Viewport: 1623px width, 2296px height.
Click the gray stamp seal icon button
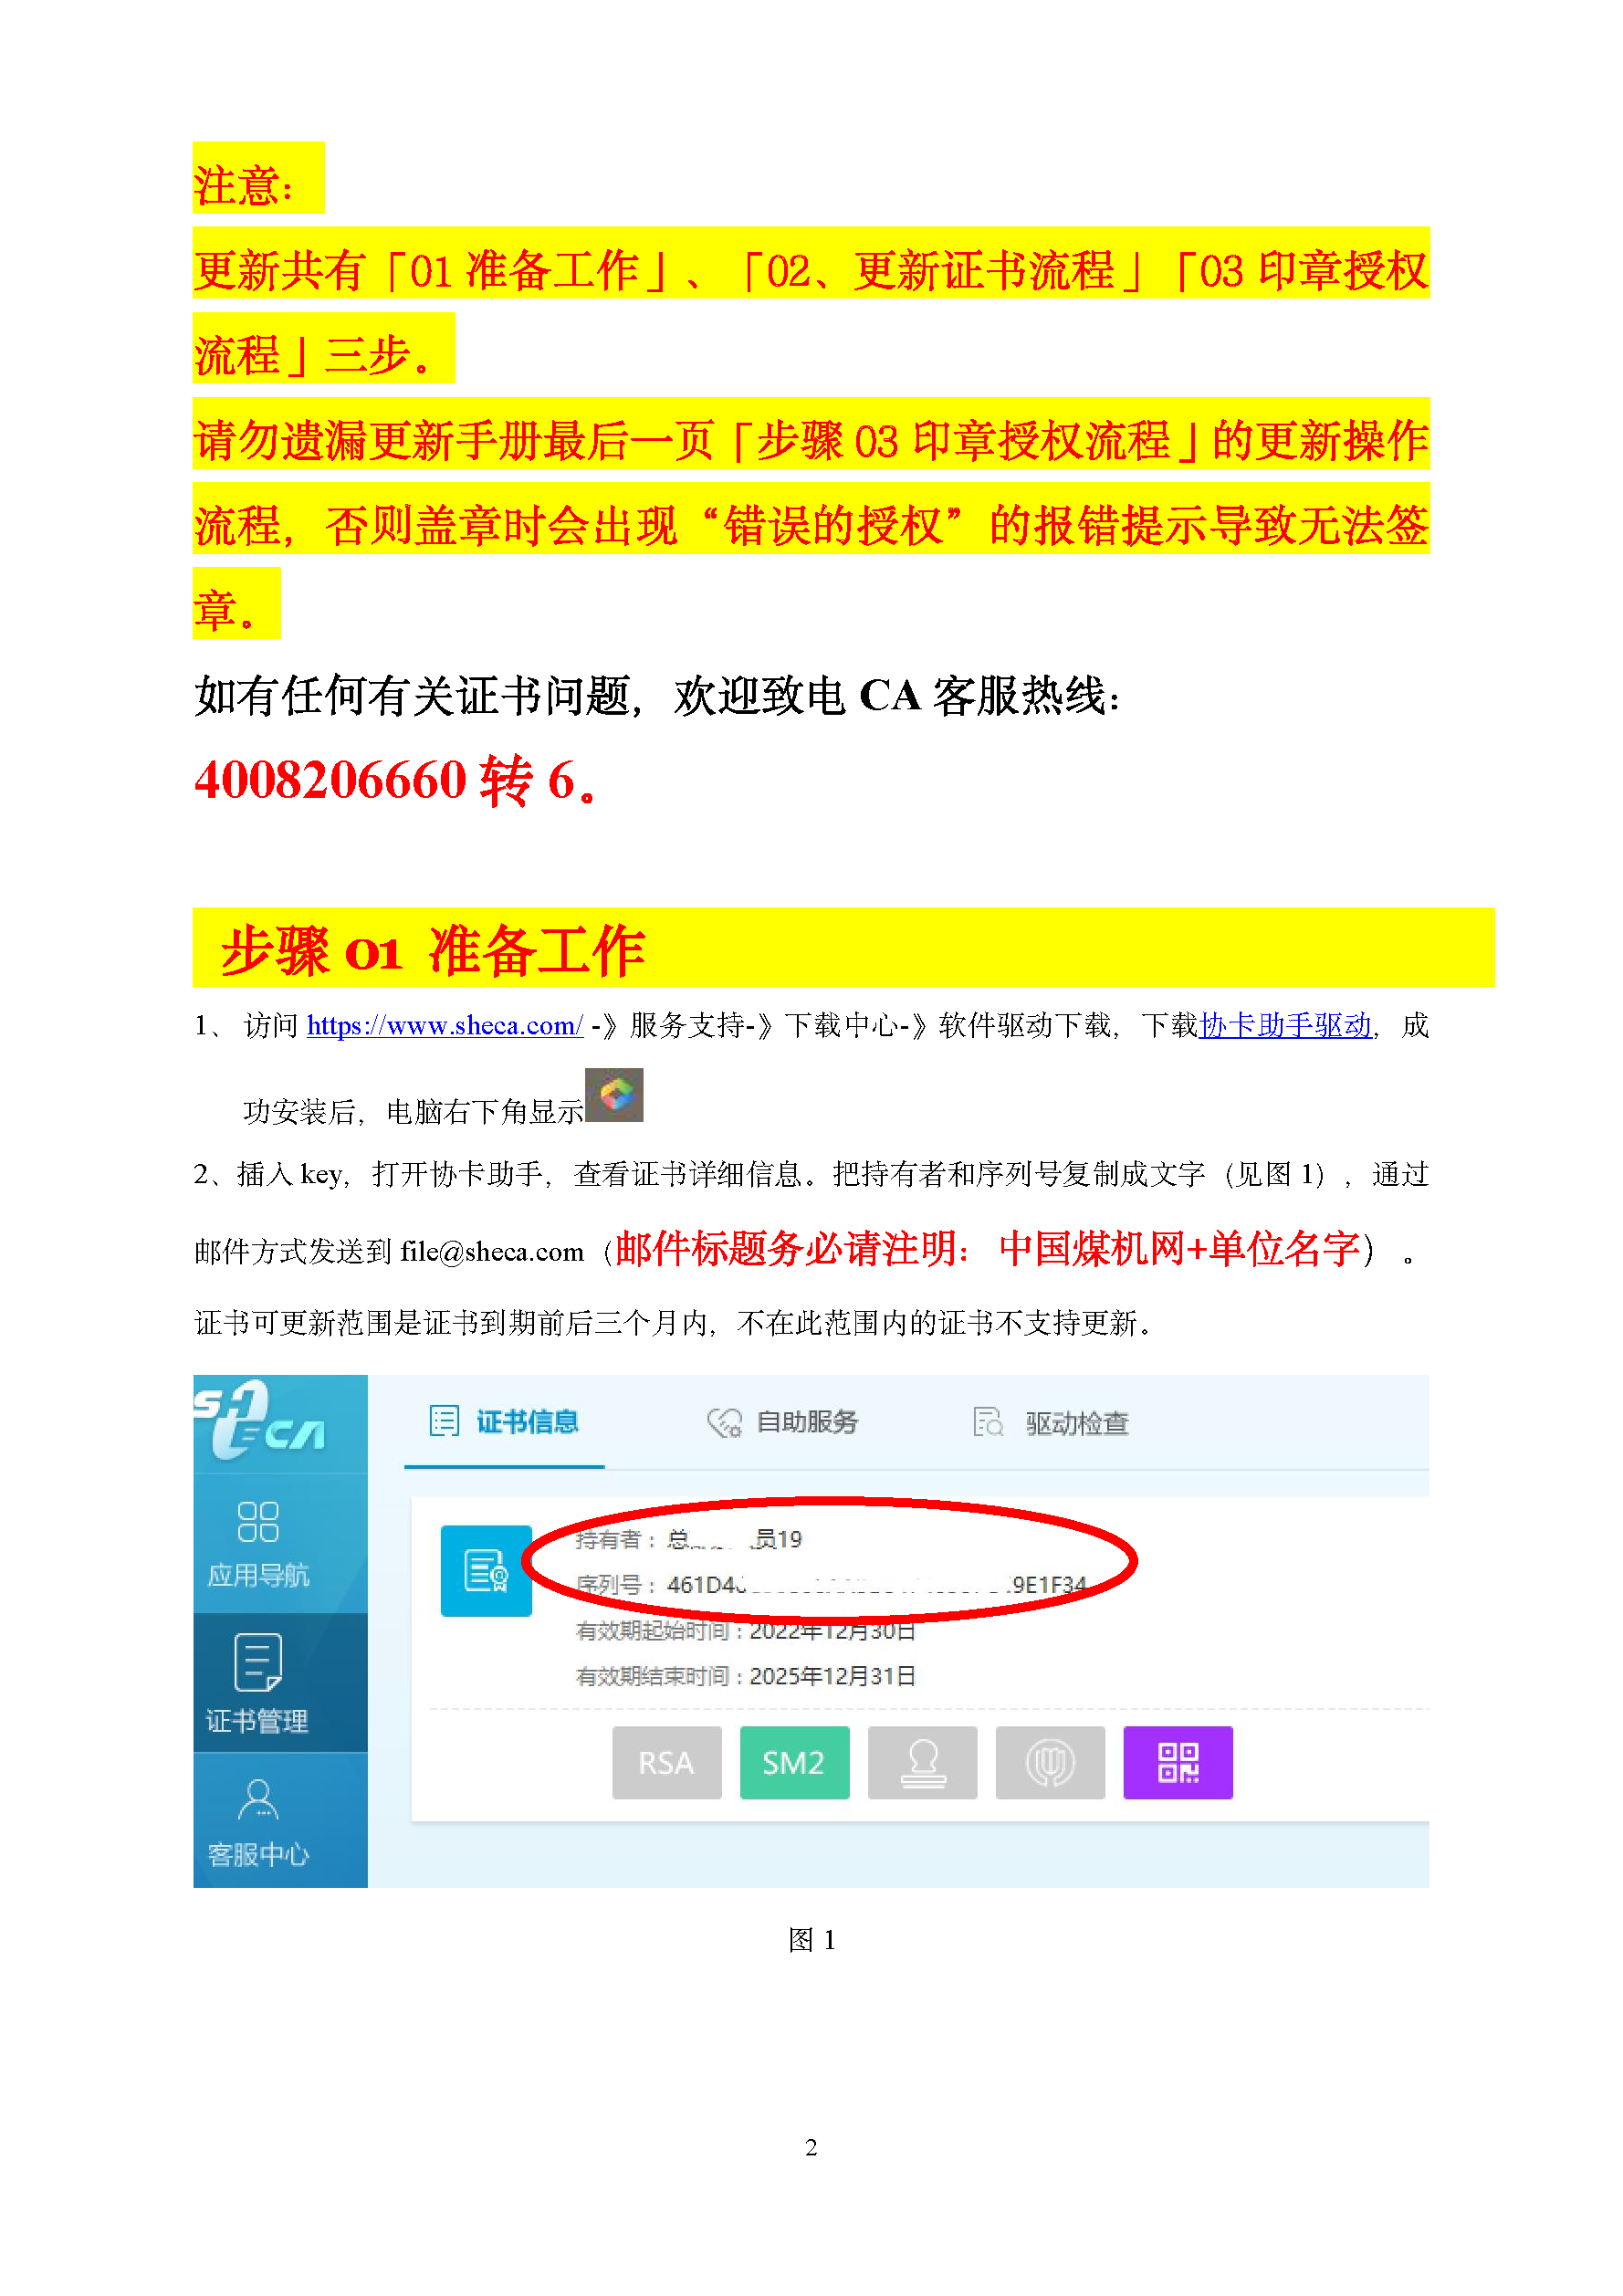(922, 1762)
